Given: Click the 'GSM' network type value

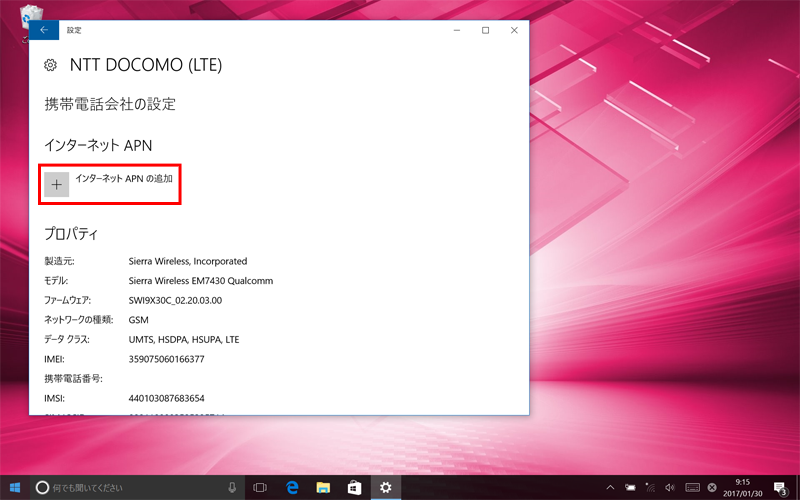Looking at the screenshot, I should pos(138,320).
